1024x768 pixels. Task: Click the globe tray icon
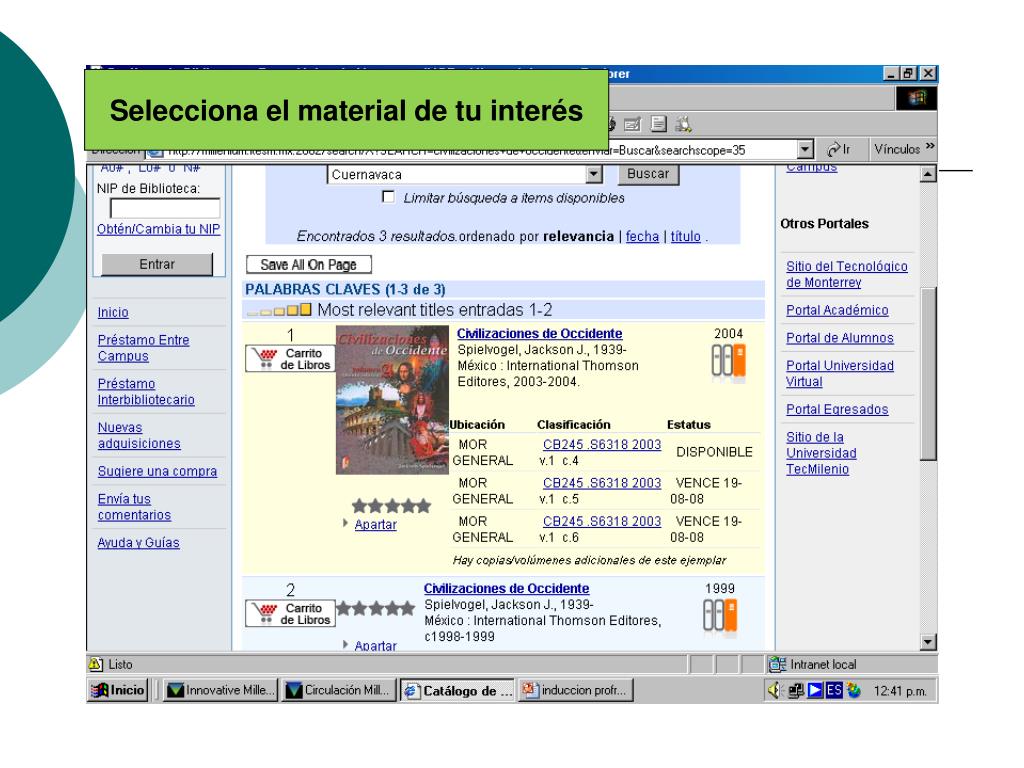[854, 690]
